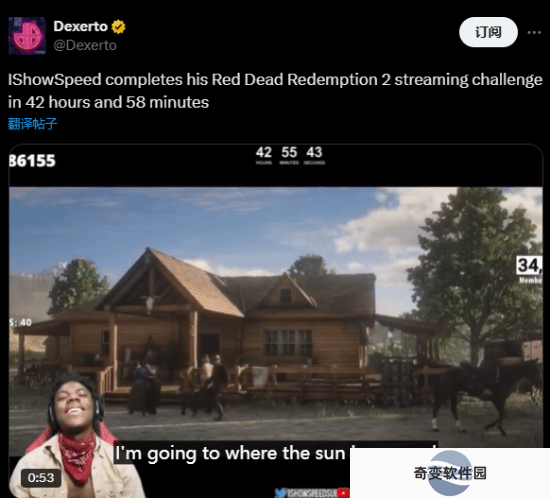Click the bull skull above the cabin porch

[150, 303]
